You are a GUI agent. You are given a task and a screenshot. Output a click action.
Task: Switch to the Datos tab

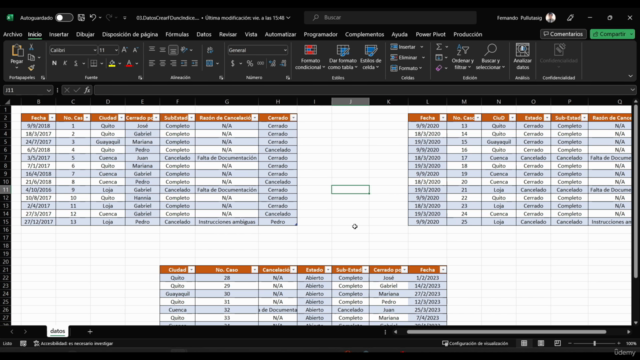pos(204,34)
